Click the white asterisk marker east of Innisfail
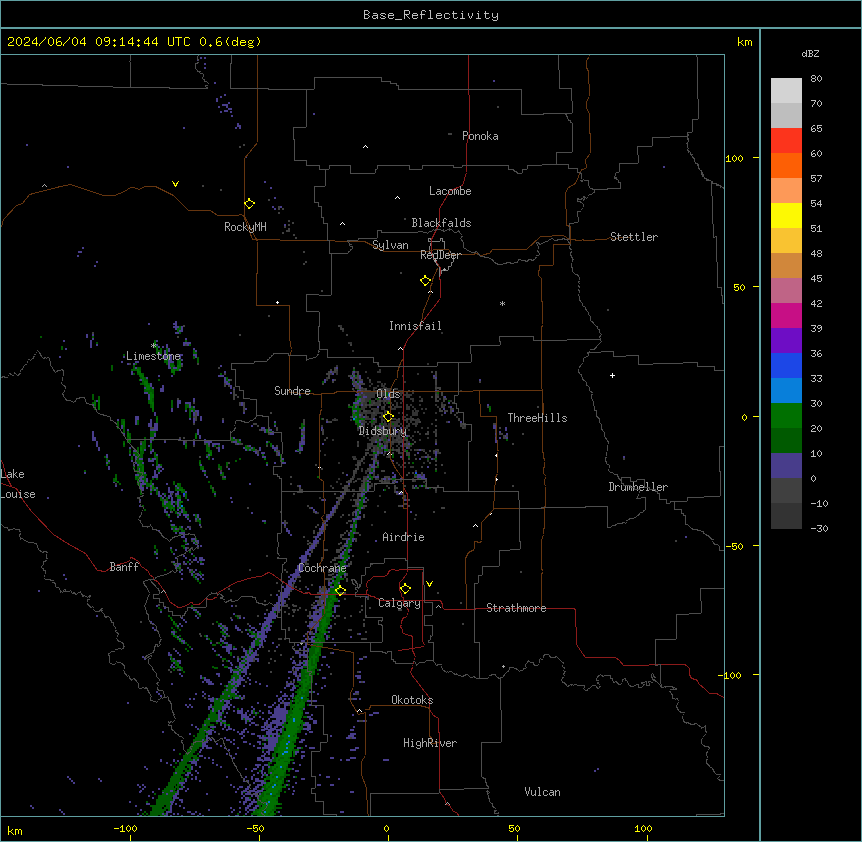Screen dimensions: 862x842 click(x=502, y=303)
